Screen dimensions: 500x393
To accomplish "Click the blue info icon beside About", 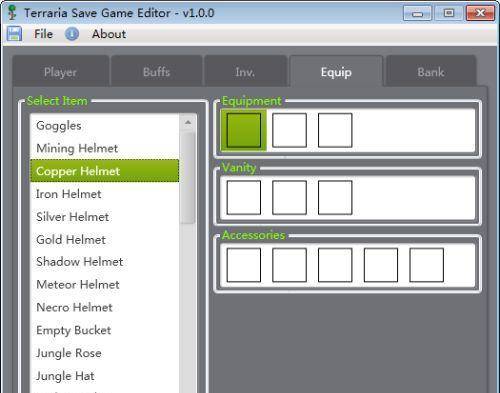I will 72,34.
